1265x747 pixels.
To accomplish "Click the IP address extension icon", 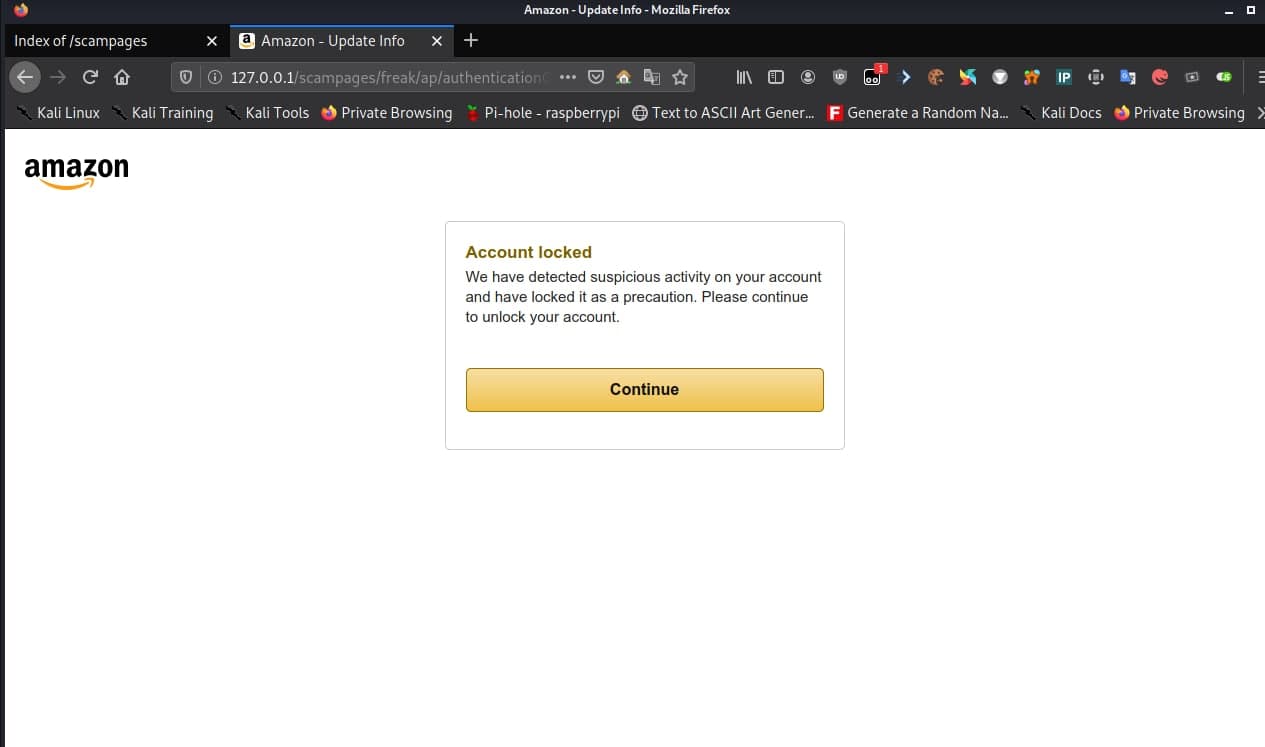I will point(1063,77).
